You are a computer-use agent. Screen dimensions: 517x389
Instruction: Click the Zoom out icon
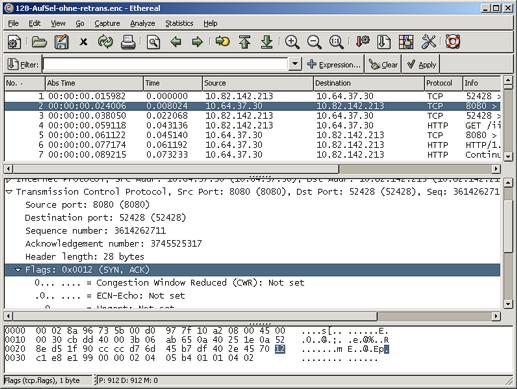coord(314,42)
